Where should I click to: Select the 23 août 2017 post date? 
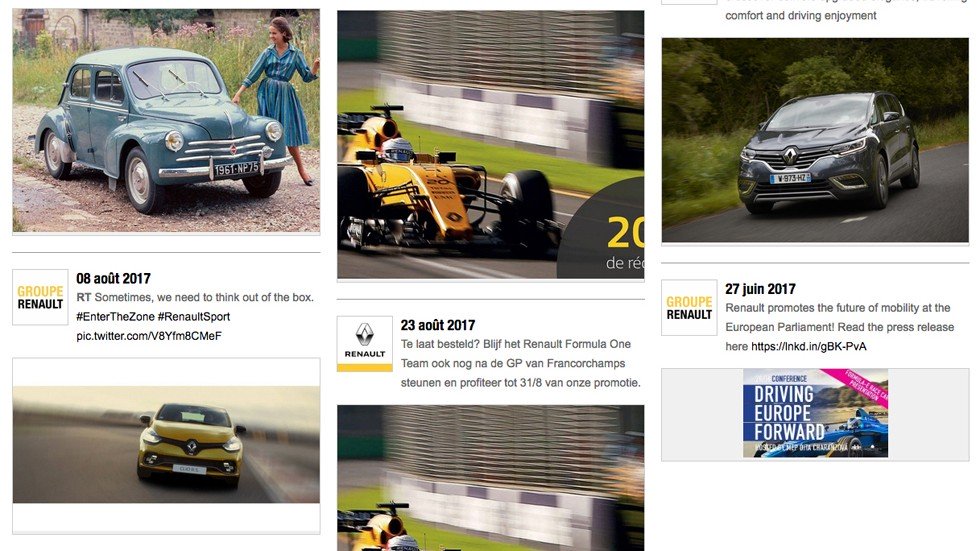pos(438,325)
